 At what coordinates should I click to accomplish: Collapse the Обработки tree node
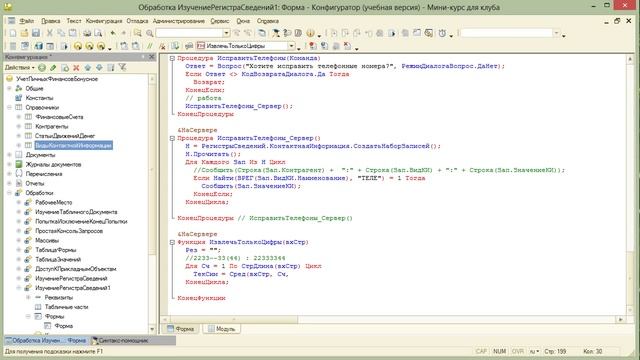[x=9, y=193]
